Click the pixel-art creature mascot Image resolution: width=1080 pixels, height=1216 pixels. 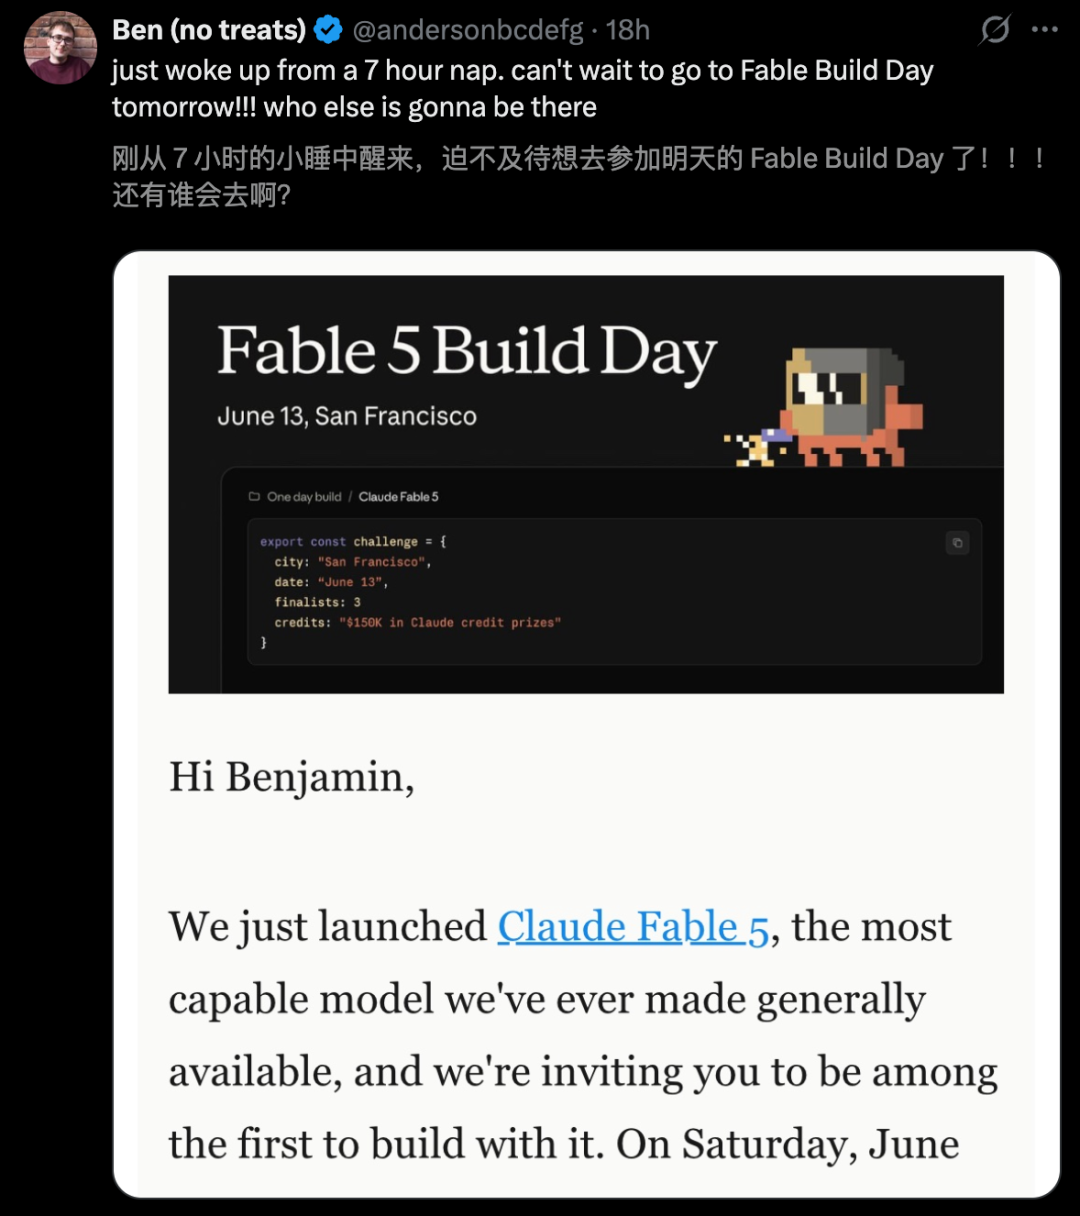click(x=824, y=408)
